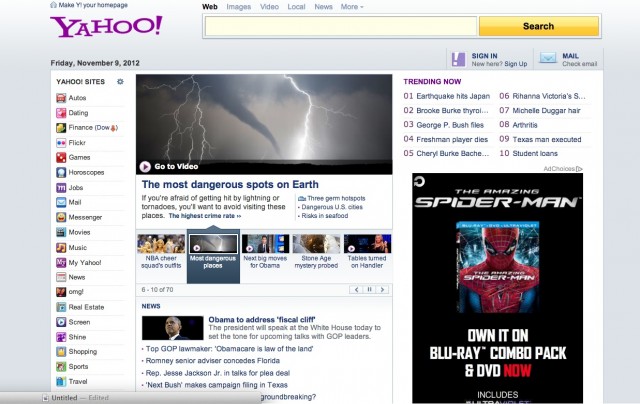This screenshot has height=404, width=640.
Task: Open trending topic Student loans
Action: click(535, 153)
